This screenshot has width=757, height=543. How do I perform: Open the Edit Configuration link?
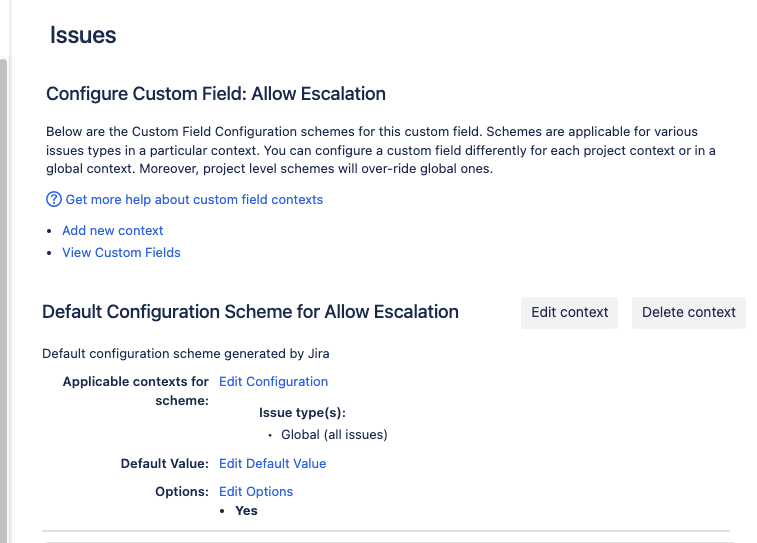pos(273,381)
